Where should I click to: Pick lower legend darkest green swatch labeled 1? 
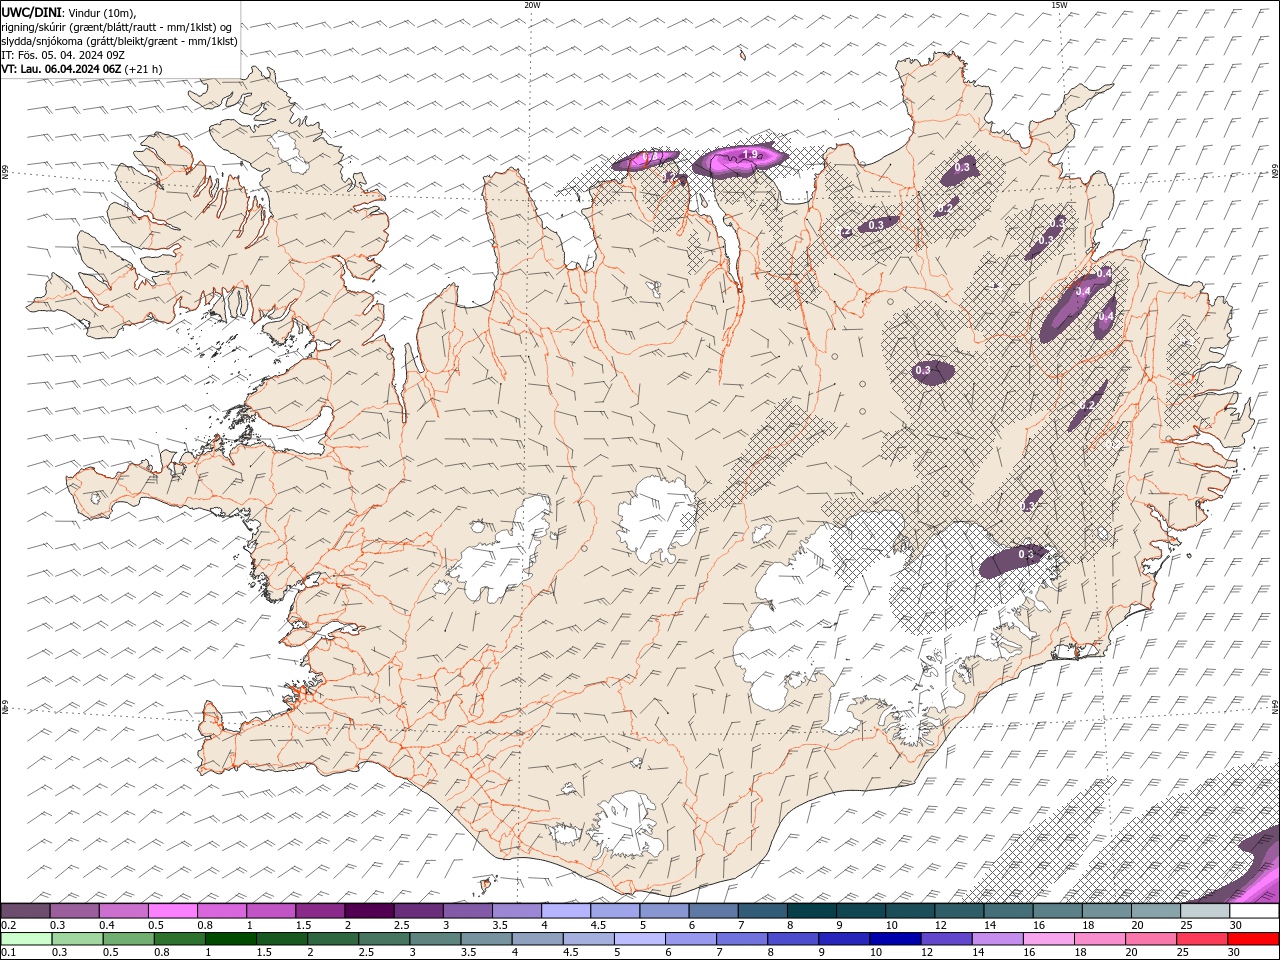[231, 939]
